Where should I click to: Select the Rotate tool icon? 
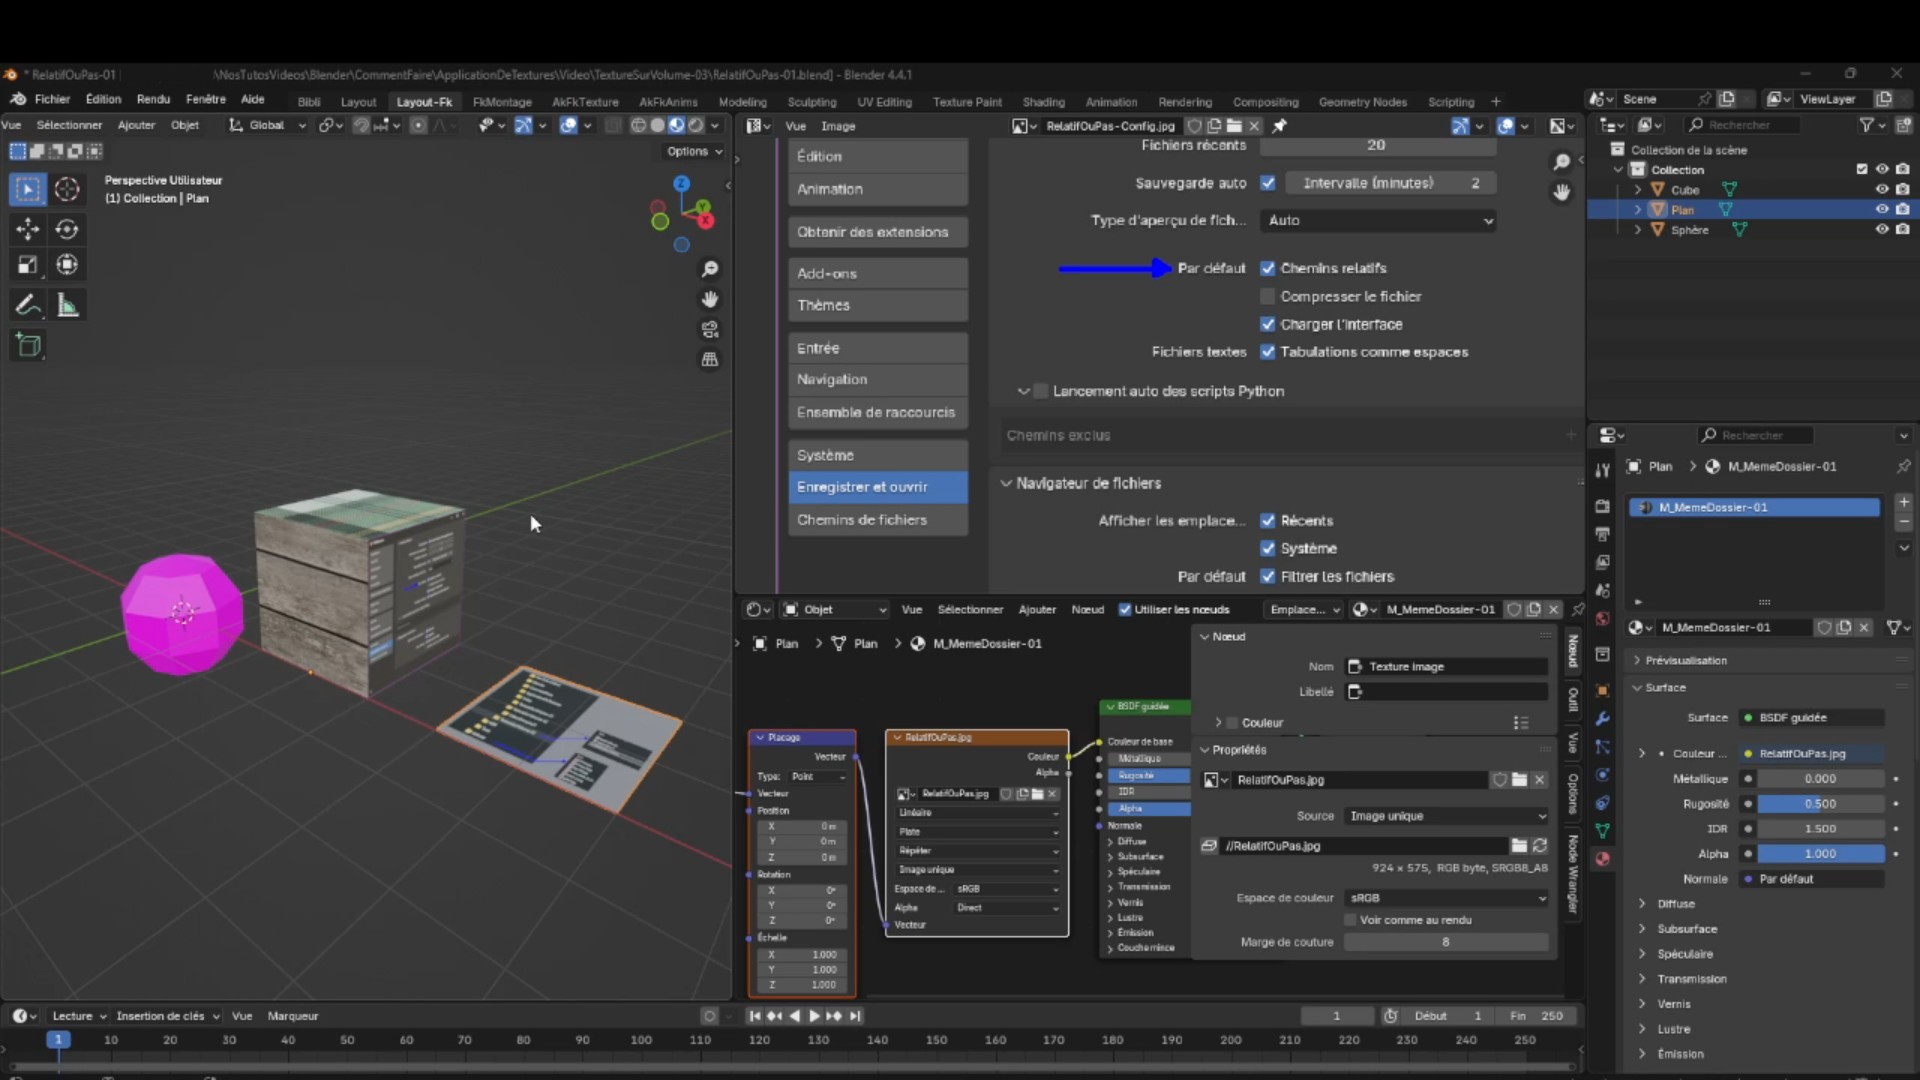(x=67, y=229)
